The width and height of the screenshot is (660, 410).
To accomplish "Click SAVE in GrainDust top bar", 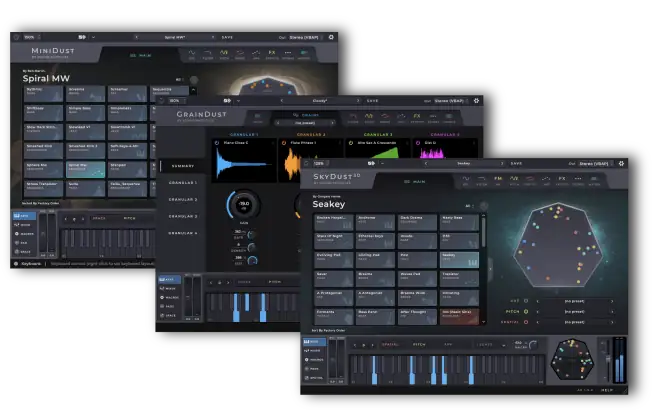I will pos(373,101).
